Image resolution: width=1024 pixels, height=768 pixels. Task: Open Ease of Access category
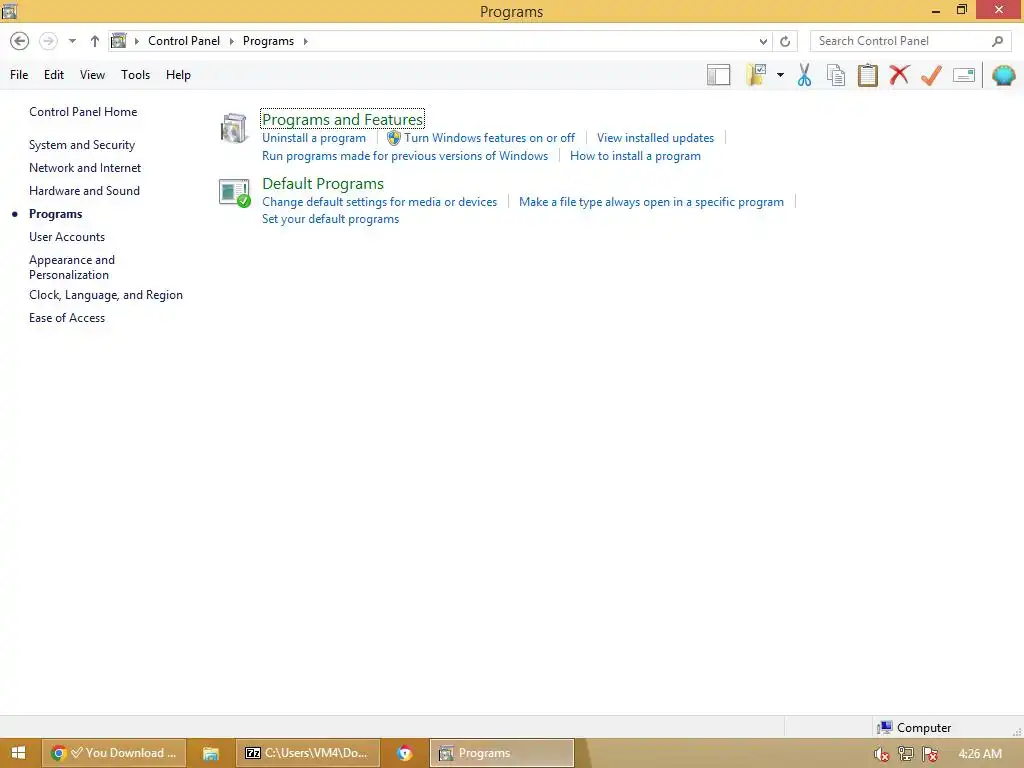[67, 318]
